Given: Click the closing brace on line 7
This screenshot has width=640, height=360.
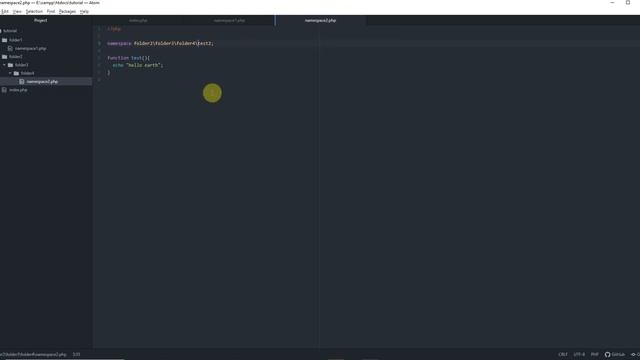Looking at the screenshot, I should coord(109,73).
